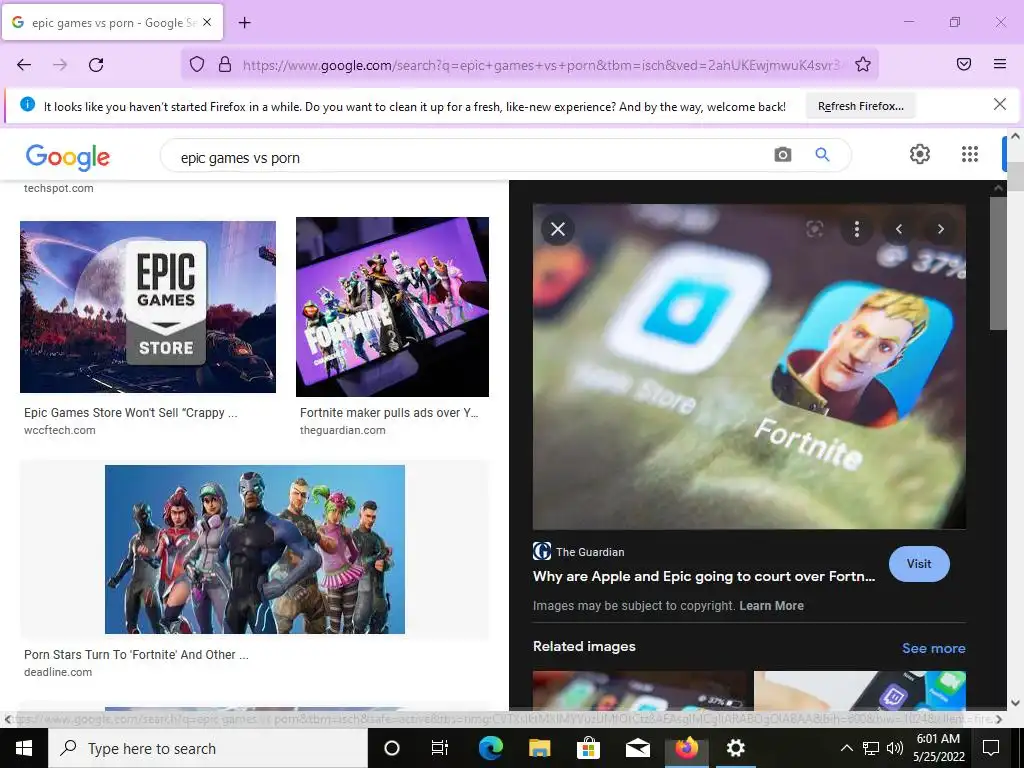Click the taskbar search box
1024x768 pixels.
(x=208, y=748)
